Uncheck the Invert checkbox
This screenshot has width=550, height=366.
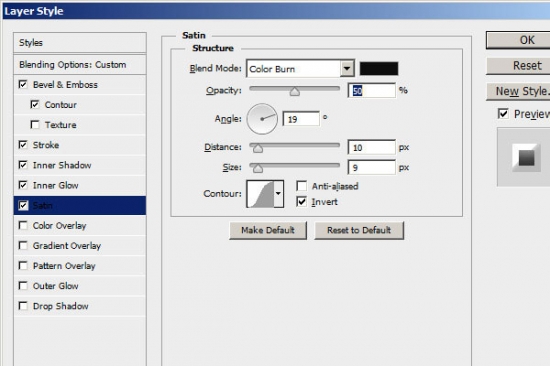[x=302, y=201]
